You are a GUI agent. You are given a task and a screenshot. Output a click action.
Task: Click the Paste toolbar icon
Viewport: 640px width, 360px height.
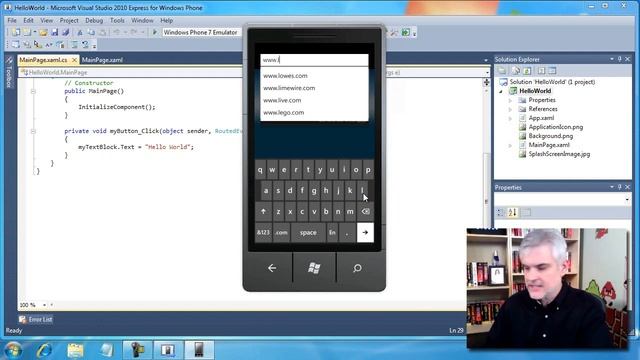coord(102,32)
